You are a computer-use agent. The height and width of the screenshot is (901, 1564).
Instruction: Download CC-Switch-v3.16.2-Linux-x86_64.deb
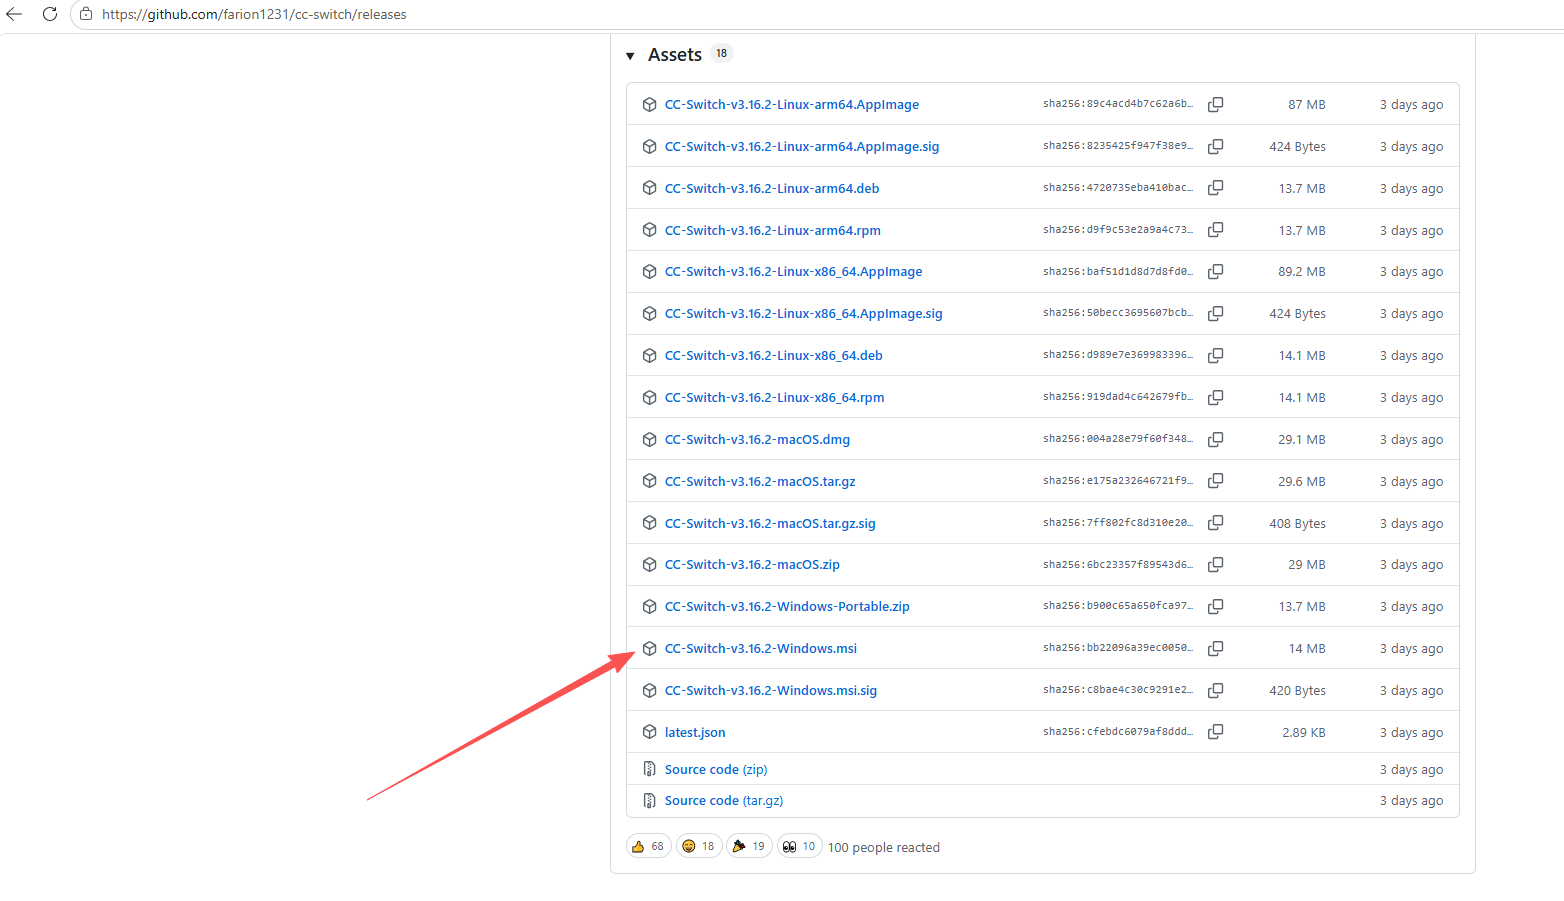click(774, 356)
